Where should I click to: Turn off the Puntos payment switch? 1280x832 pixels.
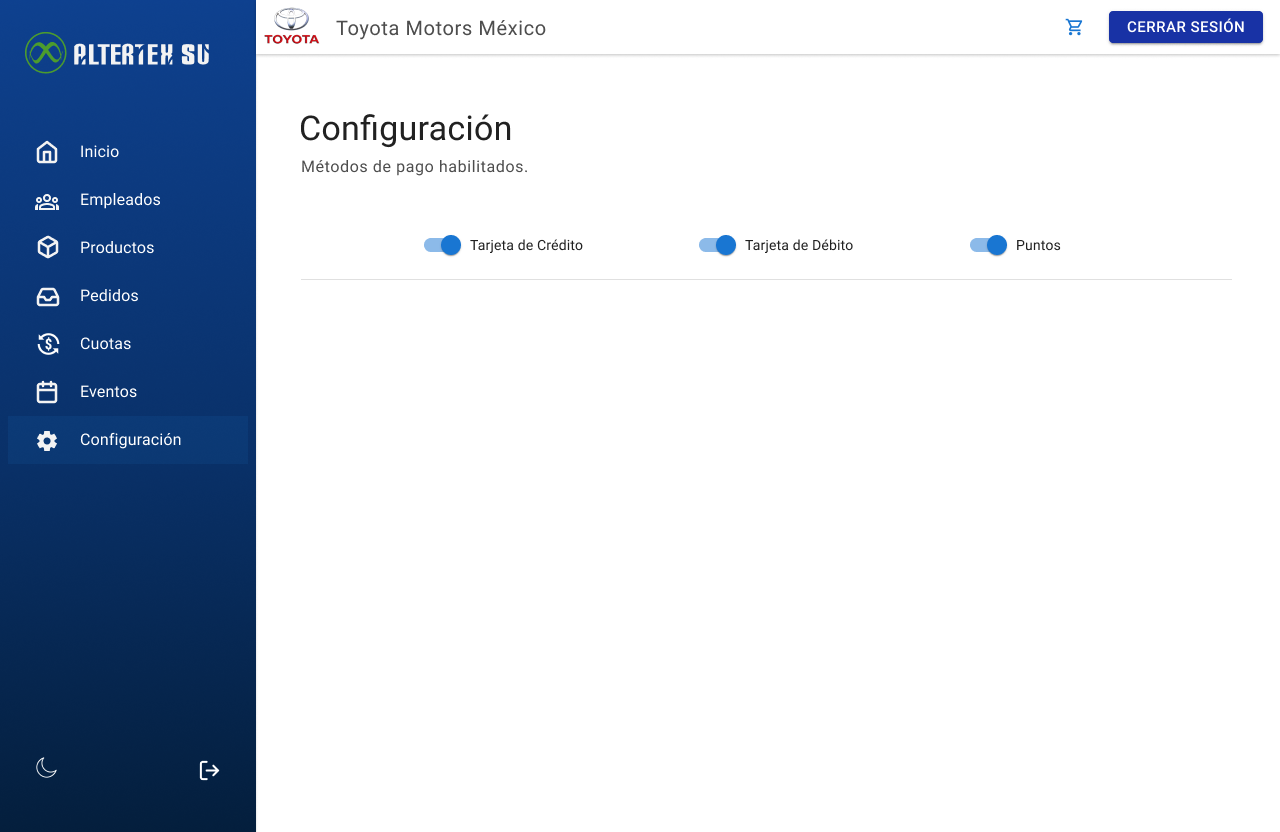pyautogui.click(x=988, y=245)
